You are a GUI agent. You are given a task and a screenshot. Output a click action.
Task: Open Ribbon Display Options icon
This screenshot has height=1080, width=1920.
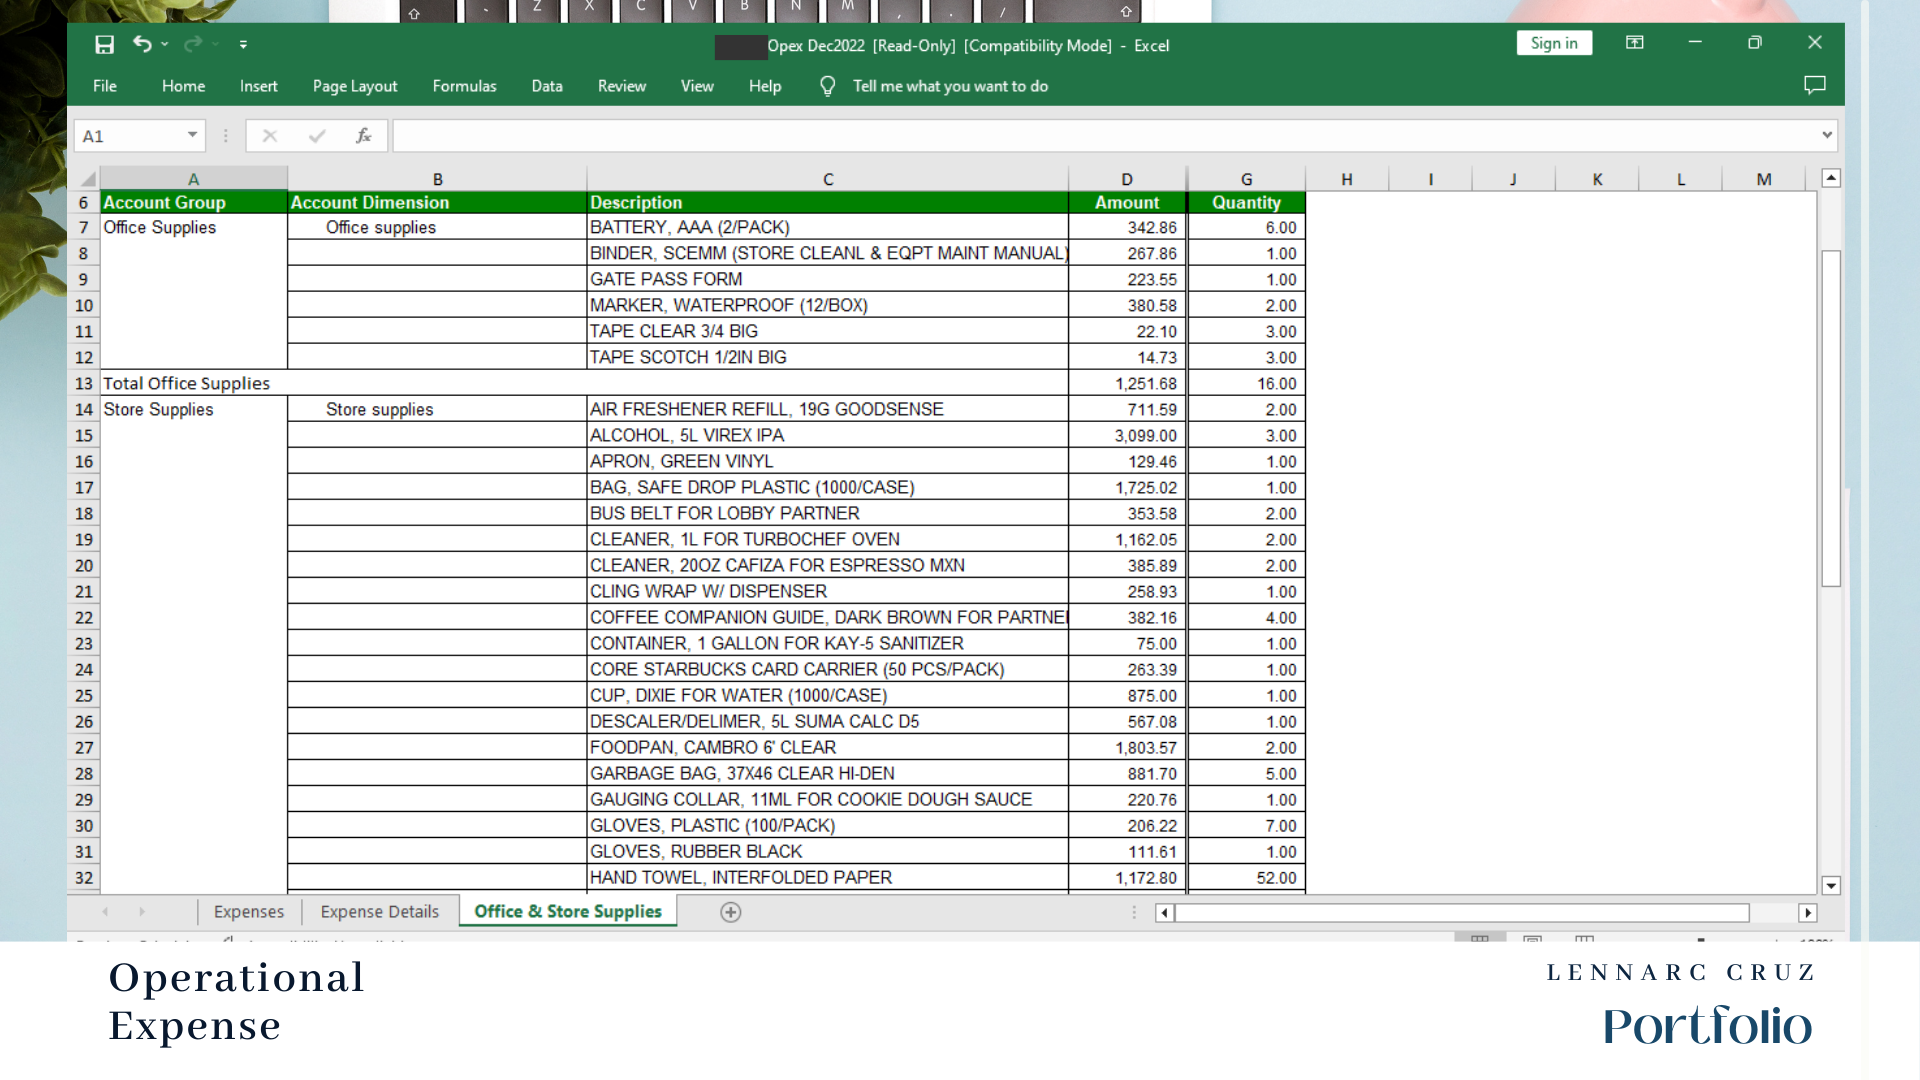pyautogui.click(x=1635, y=43)
